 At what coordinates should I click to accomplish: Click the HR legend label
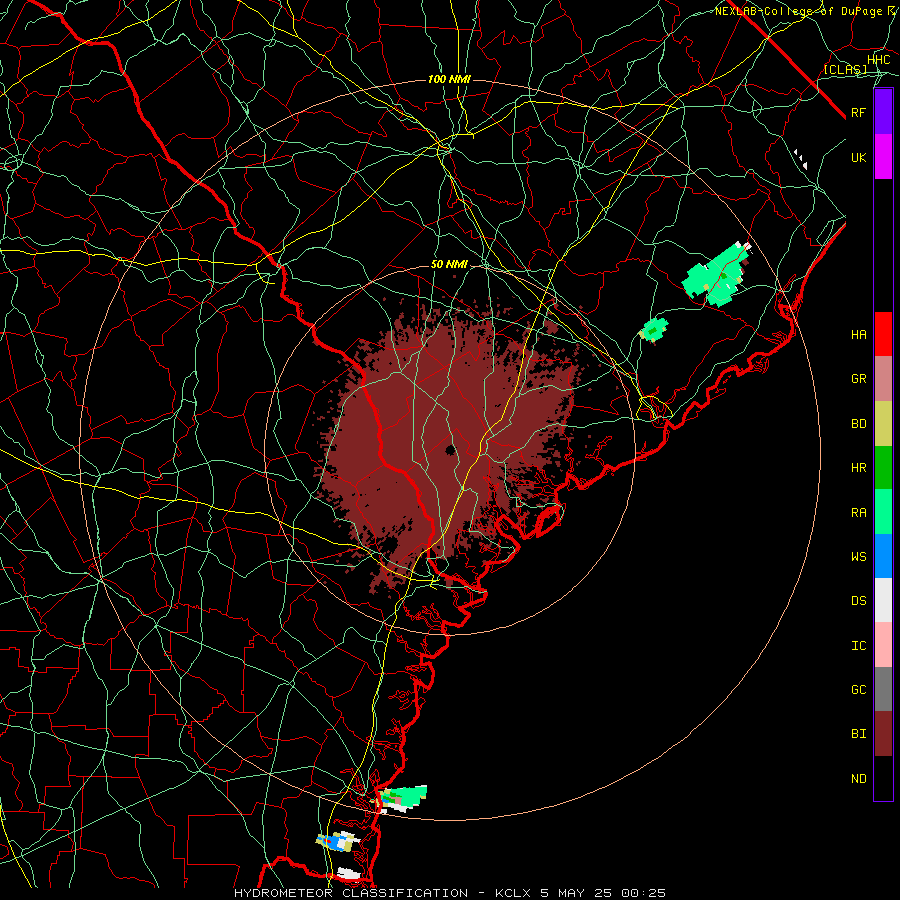858,468
